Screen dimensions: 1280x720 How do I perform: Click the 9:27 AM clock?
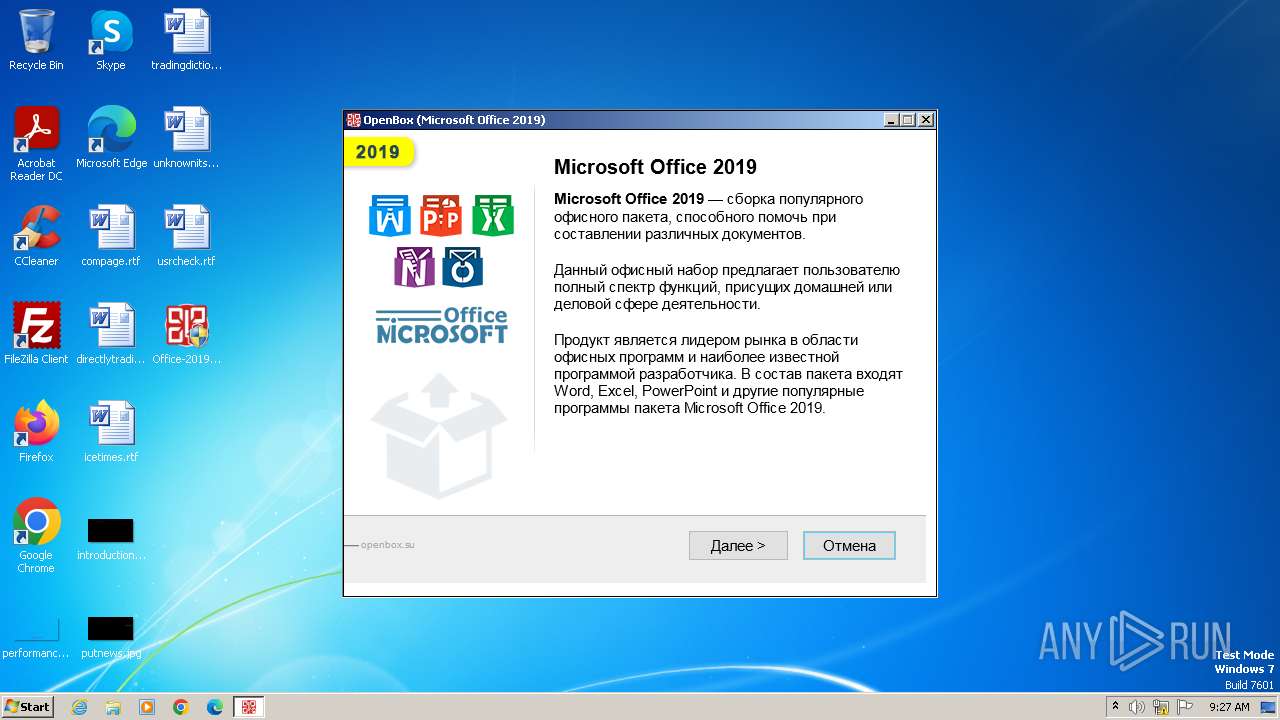1229,707
